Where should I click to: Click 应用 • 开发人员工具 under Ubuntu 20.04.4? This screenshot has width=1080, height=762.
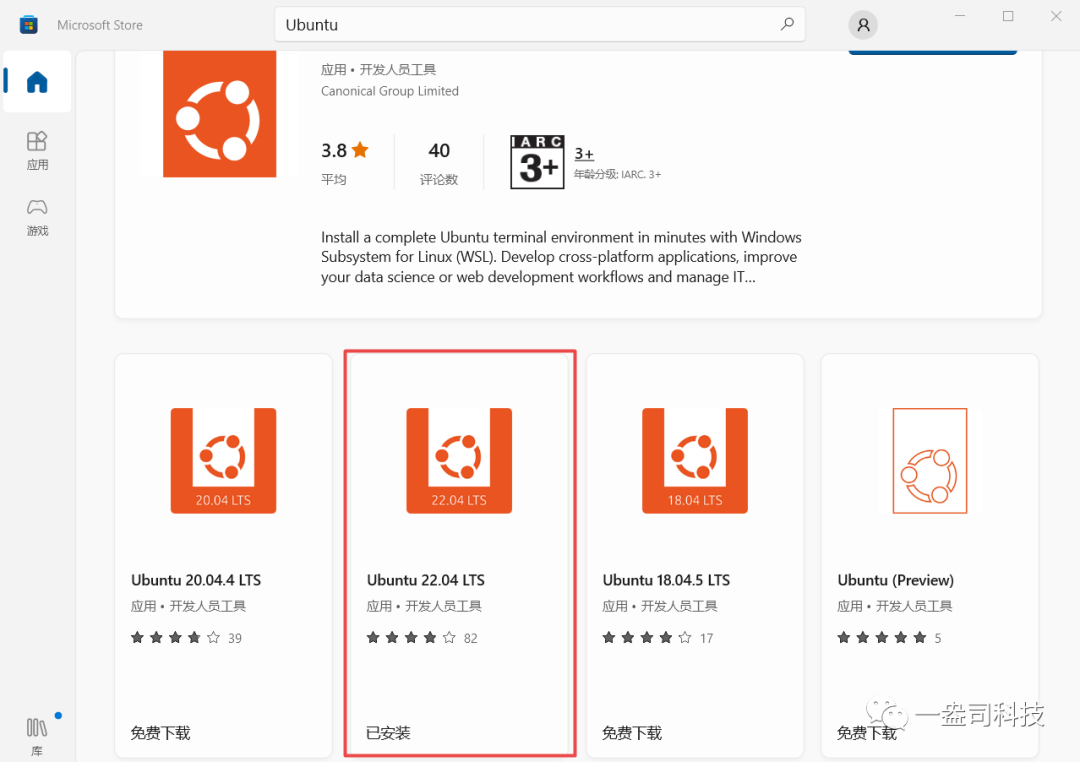point(188,606)
